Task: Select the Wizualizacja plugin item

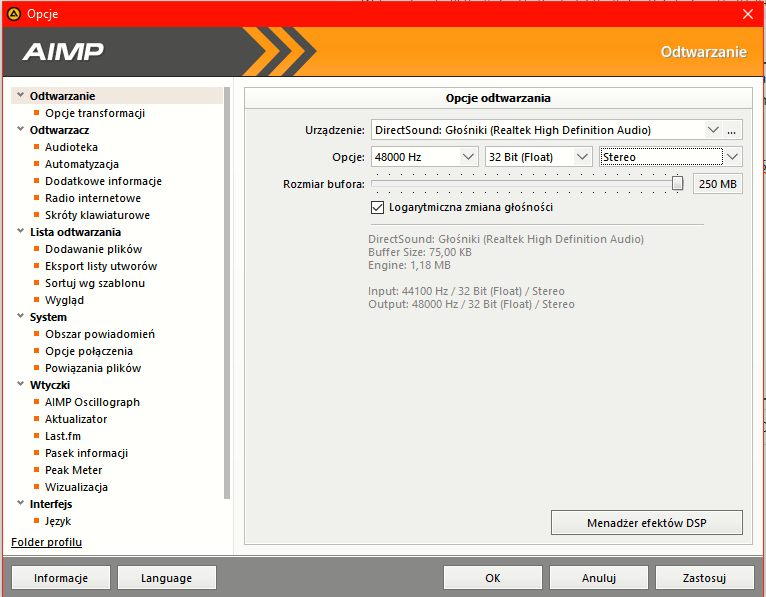Action: pyautogui.click(x=76, y=488)
